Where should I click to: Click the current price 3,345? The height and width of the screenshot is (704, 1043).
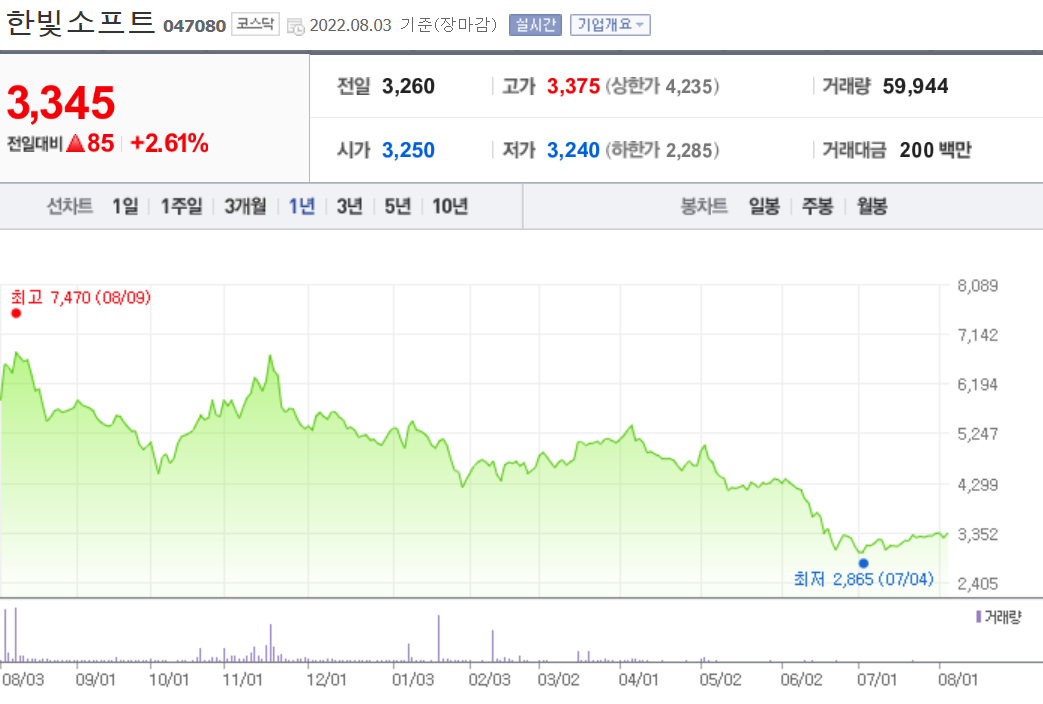pyautogui.click(x=61, y=103)
